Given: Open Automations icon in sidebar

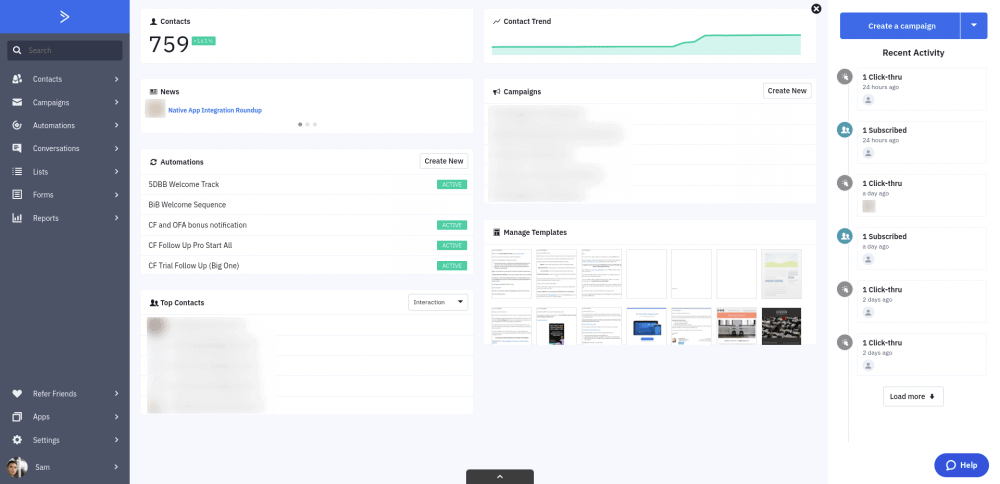Looking at the screenshot, I should coord(18,125).
